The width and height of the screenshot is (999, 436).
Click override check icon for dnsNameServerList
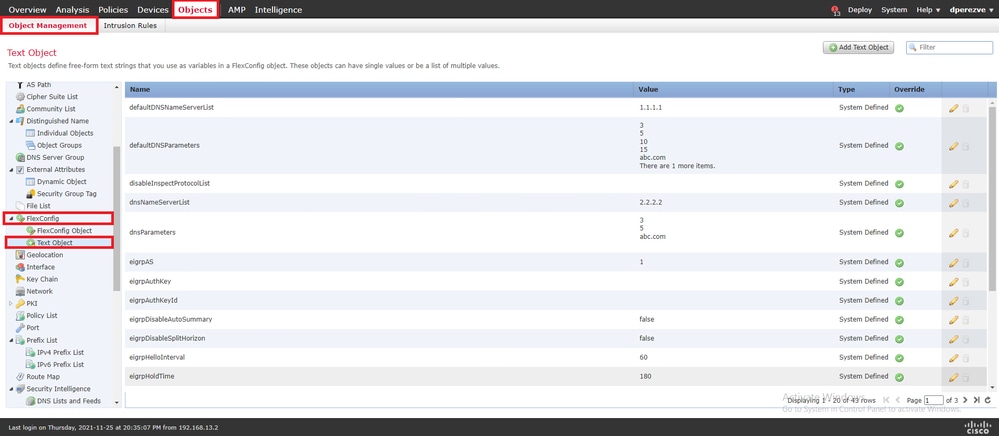pos(899,203)
